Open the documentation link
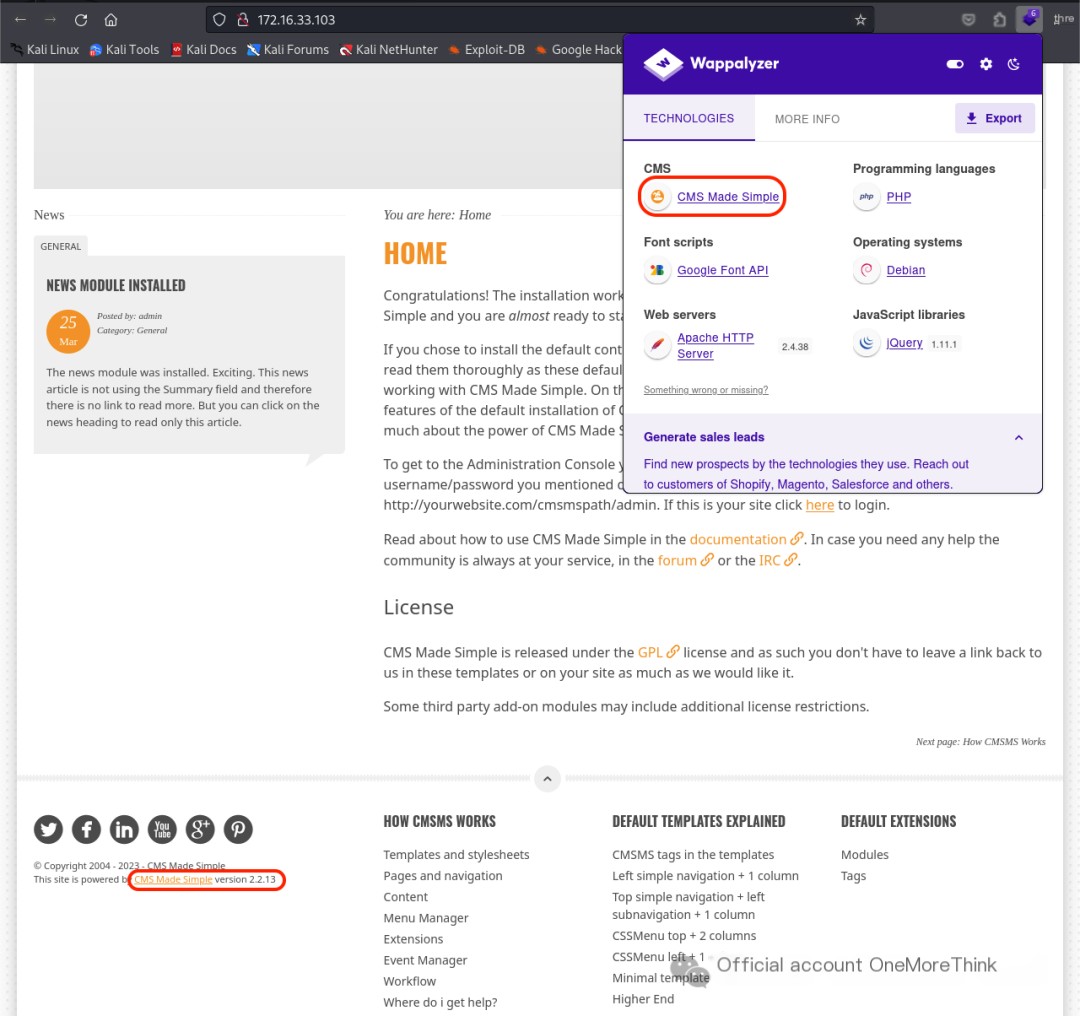The height and width of the screenshot is (1016, 1080). (x=746, y=539)
